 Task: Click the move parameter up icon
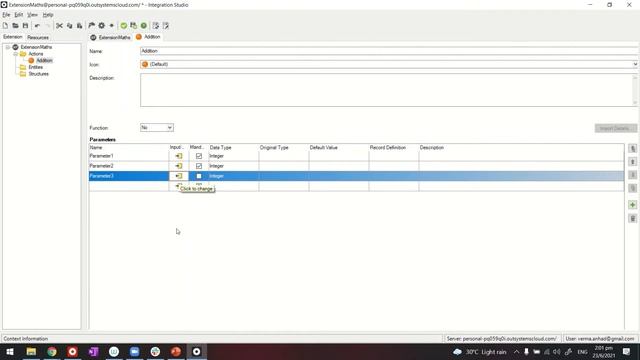tap(632, 162)
